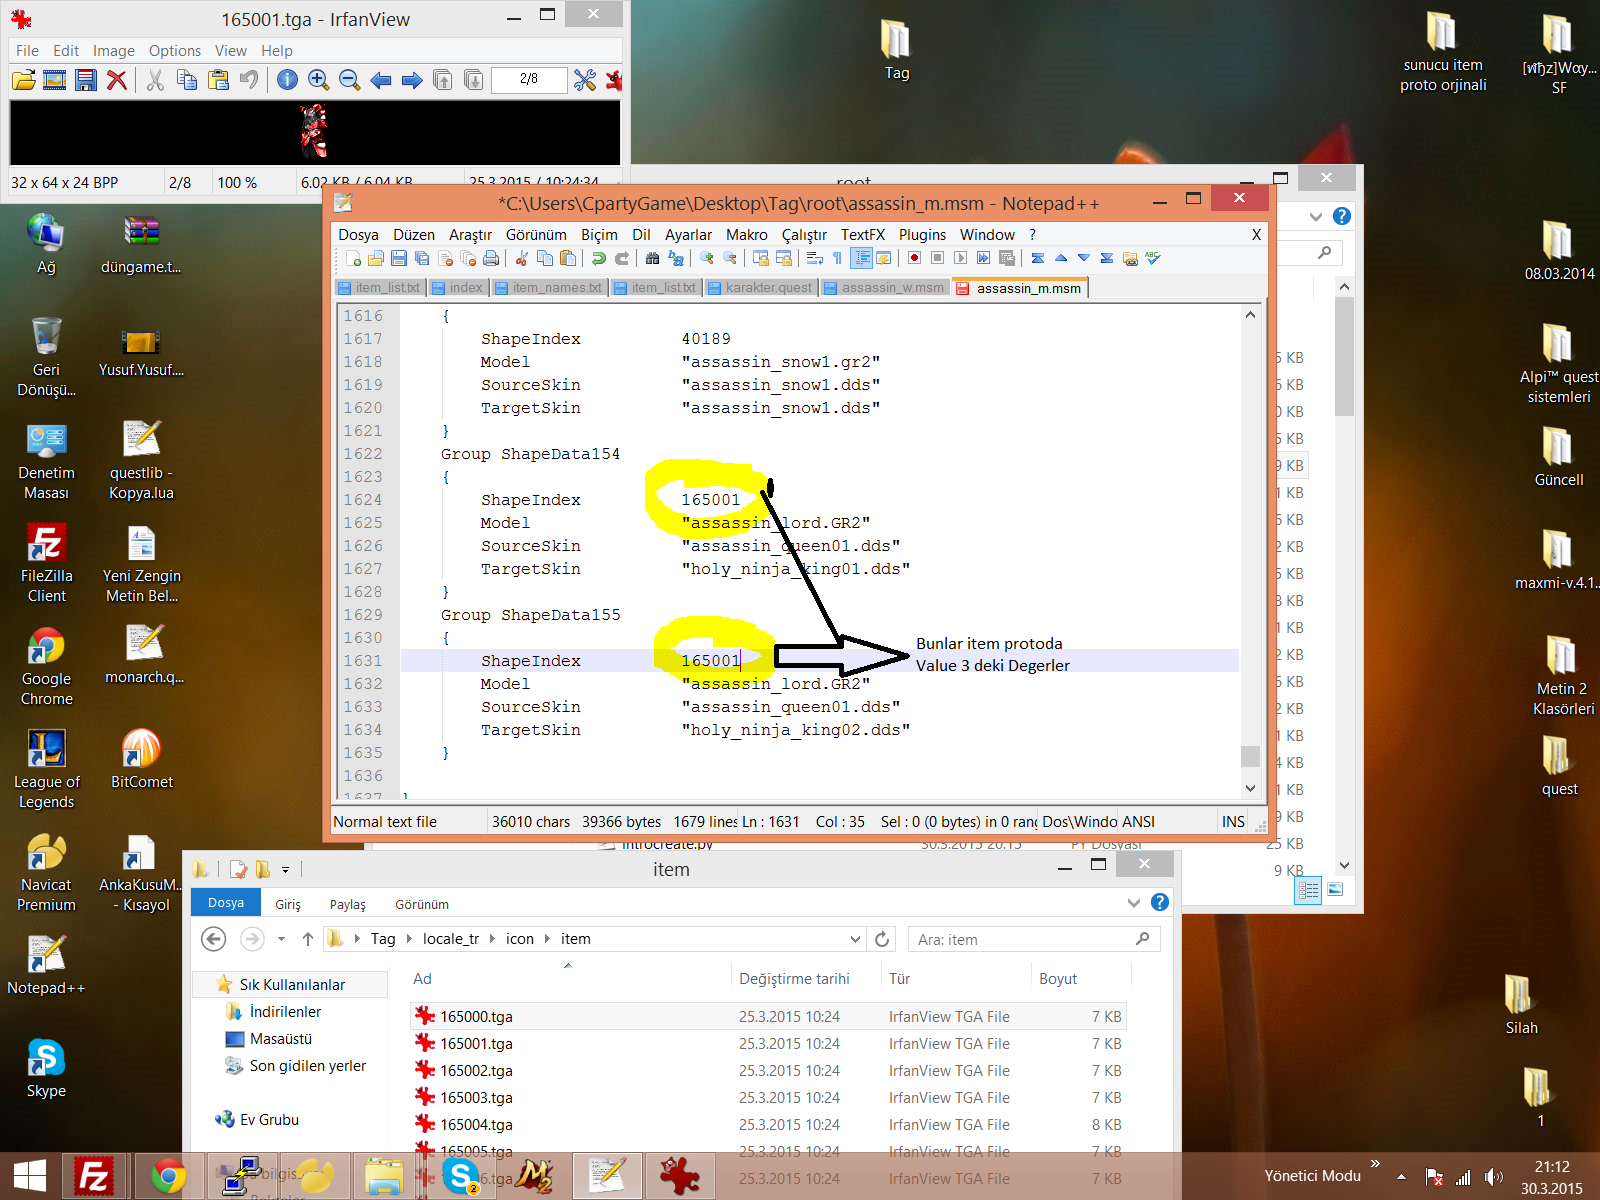Screen dimensions: 1600x1200
Task: Click the Copy icon in IrfanView toolbar
Action: pos(186,80)
